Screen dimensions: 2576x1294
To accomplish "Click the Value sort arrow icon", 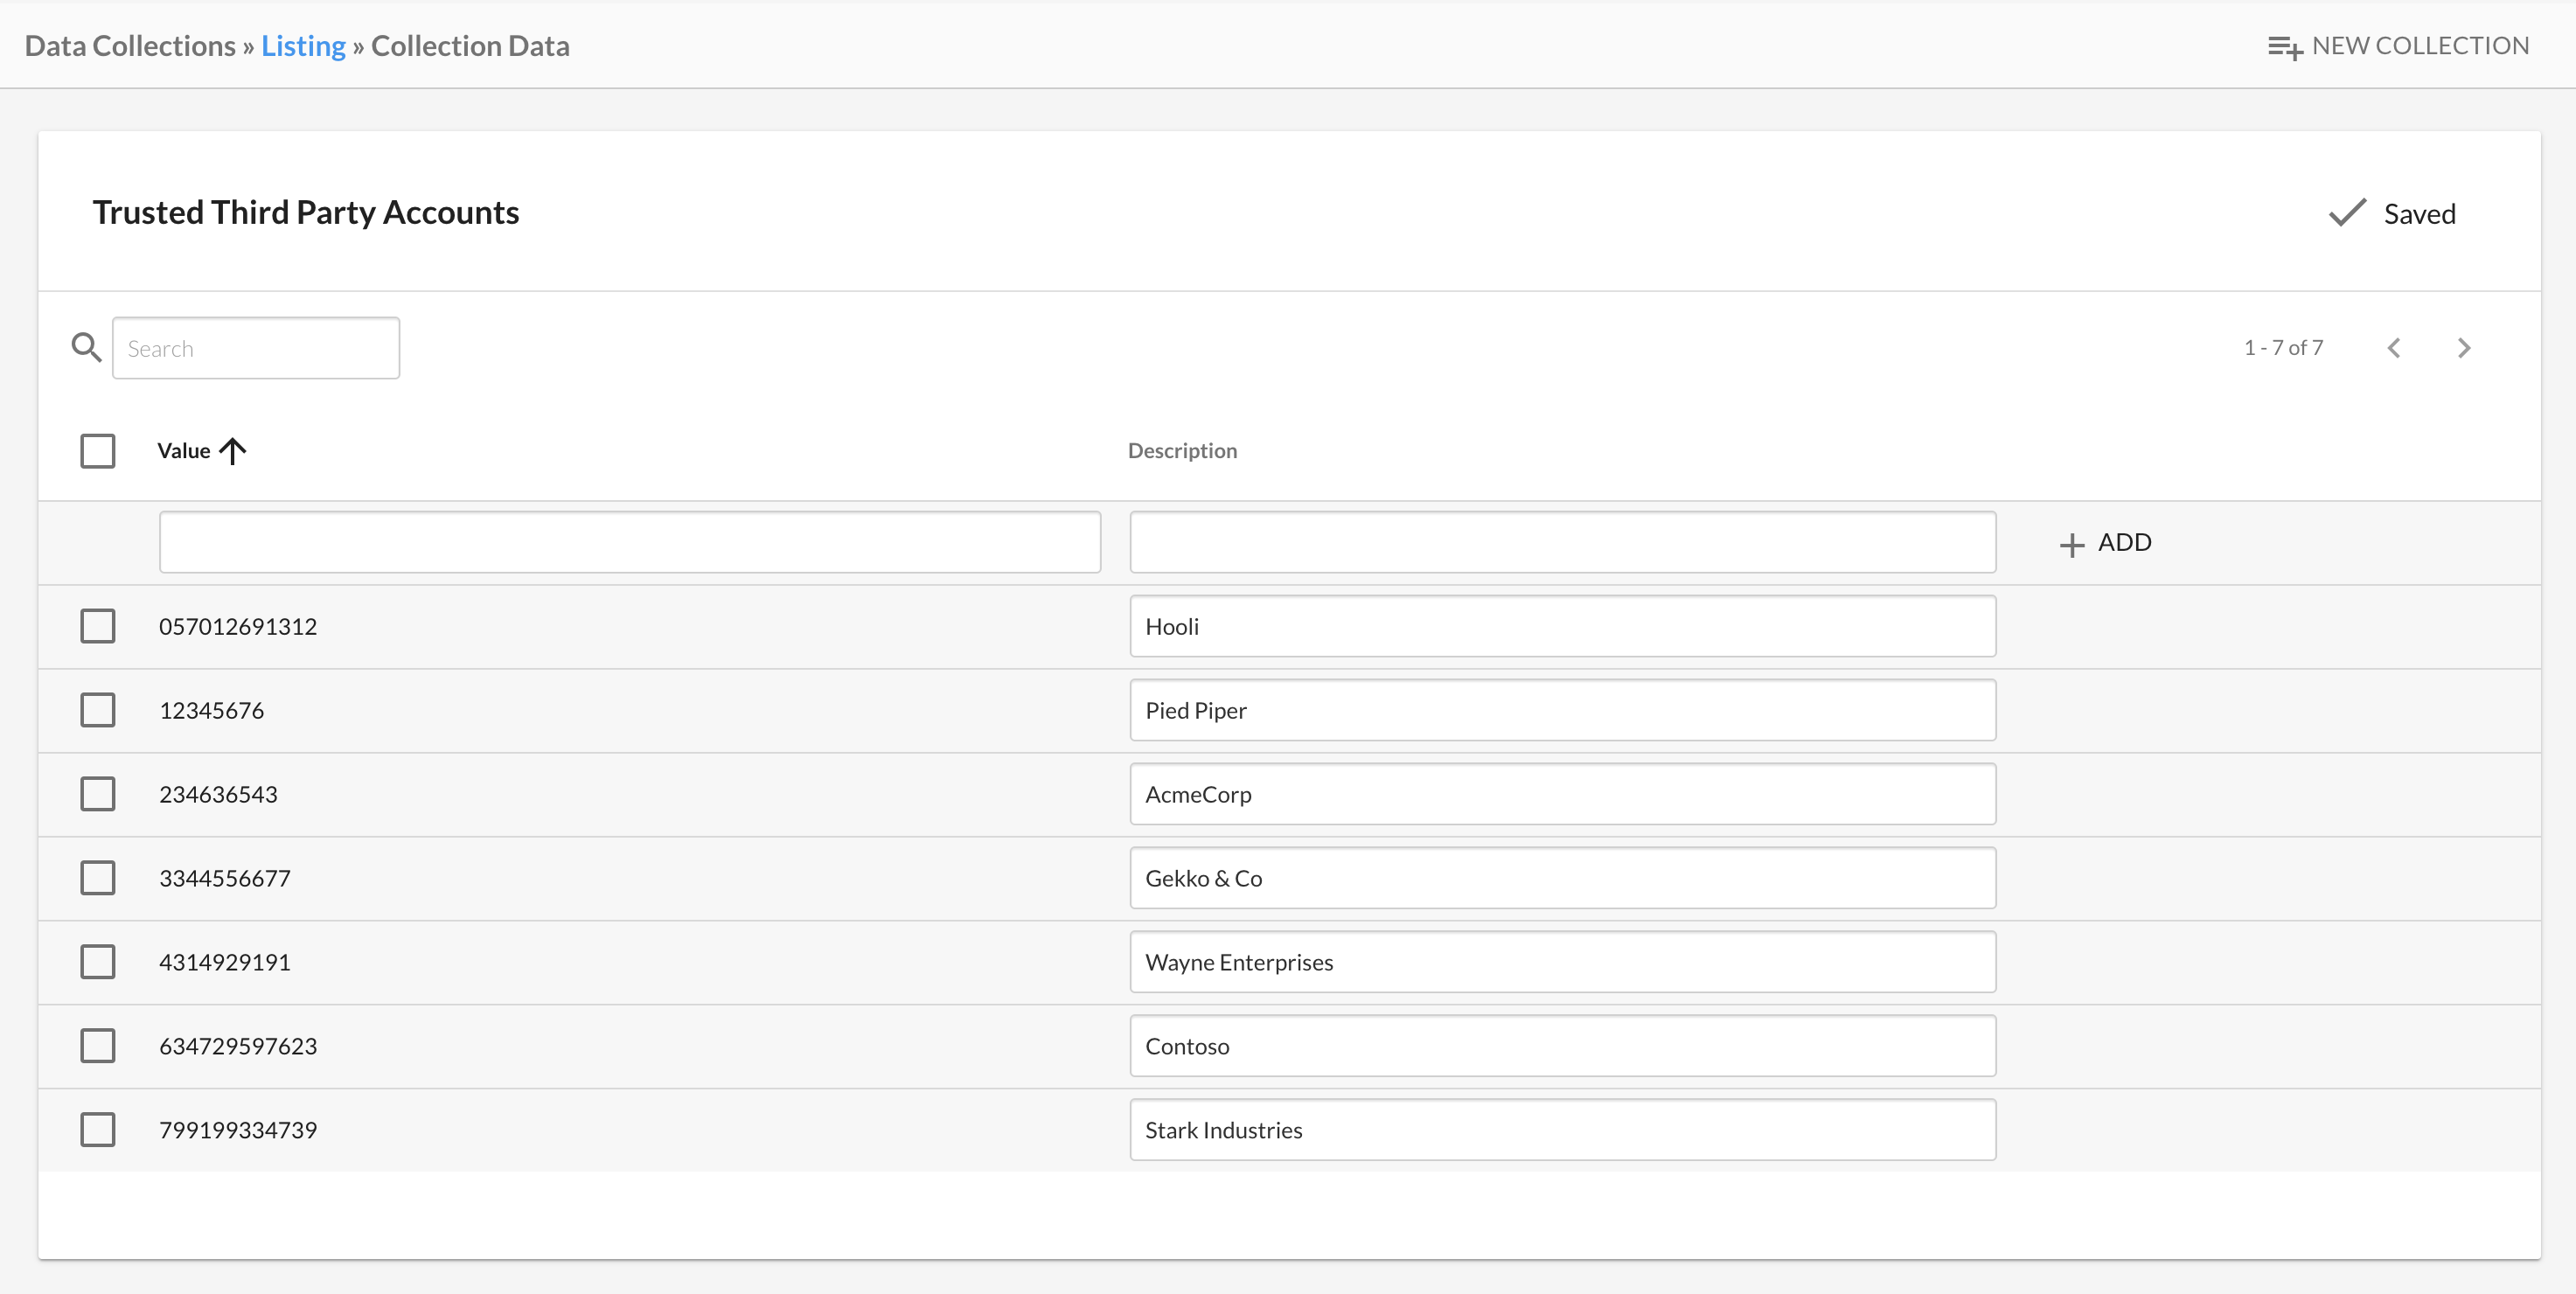I will 232,451.
